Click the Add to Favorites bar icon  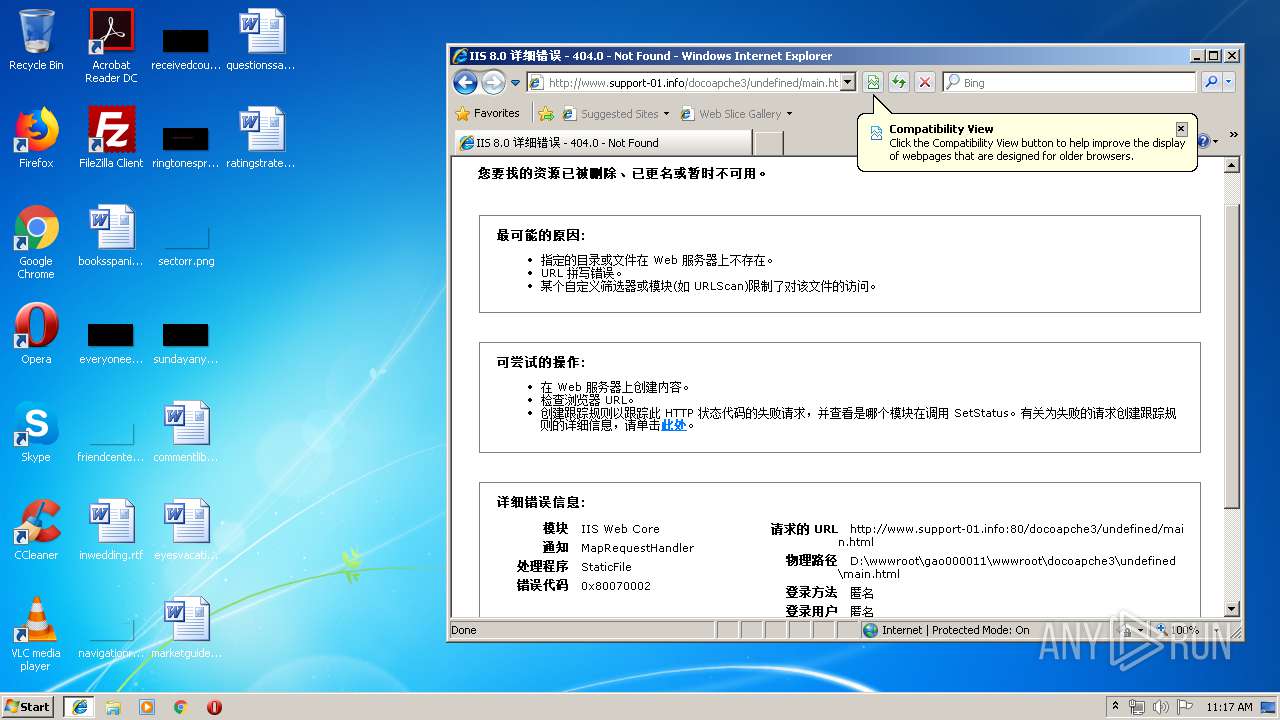point(546,113)
